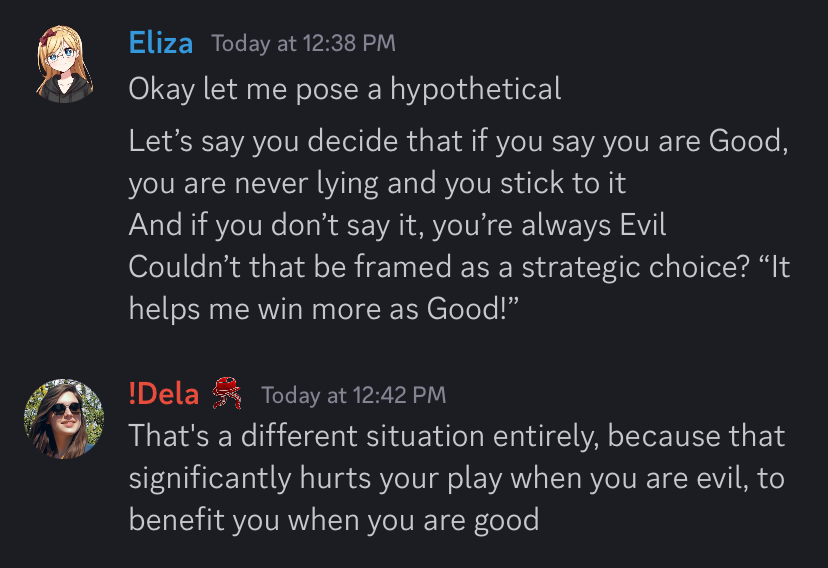Image resolution: width=828 pixels, height=568 pixels.
Task: Click the line "benefit you when you are good"
Action: point(334,520)
